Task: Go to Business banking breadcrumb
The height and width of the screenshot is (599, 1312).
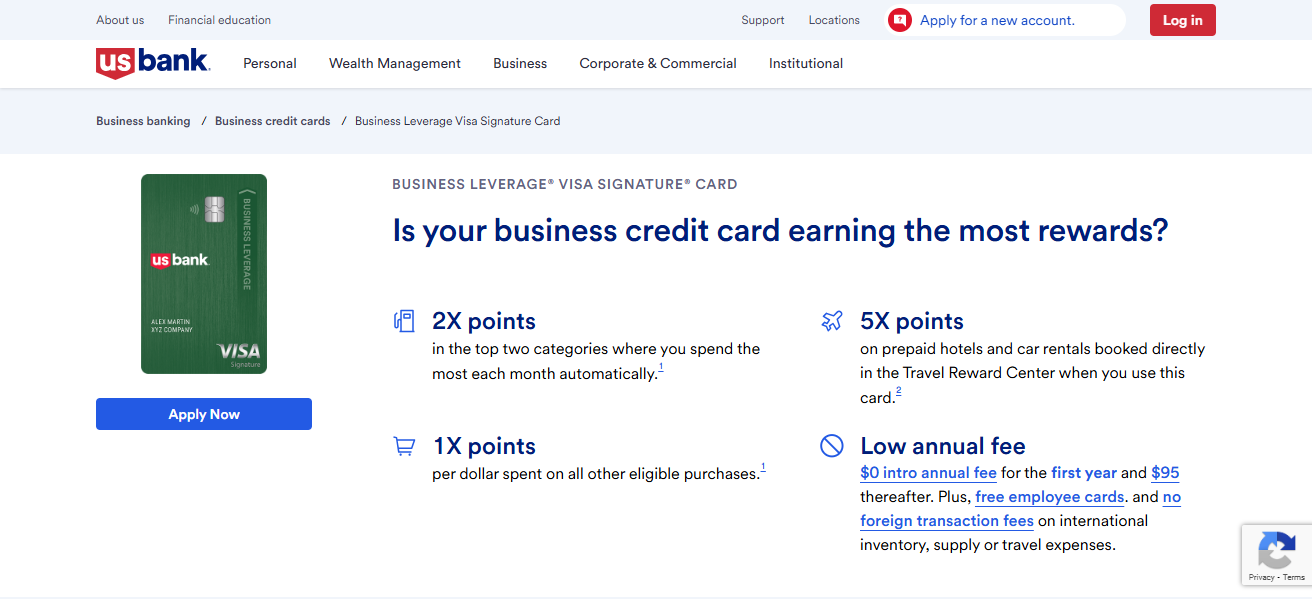Action: 143,121
